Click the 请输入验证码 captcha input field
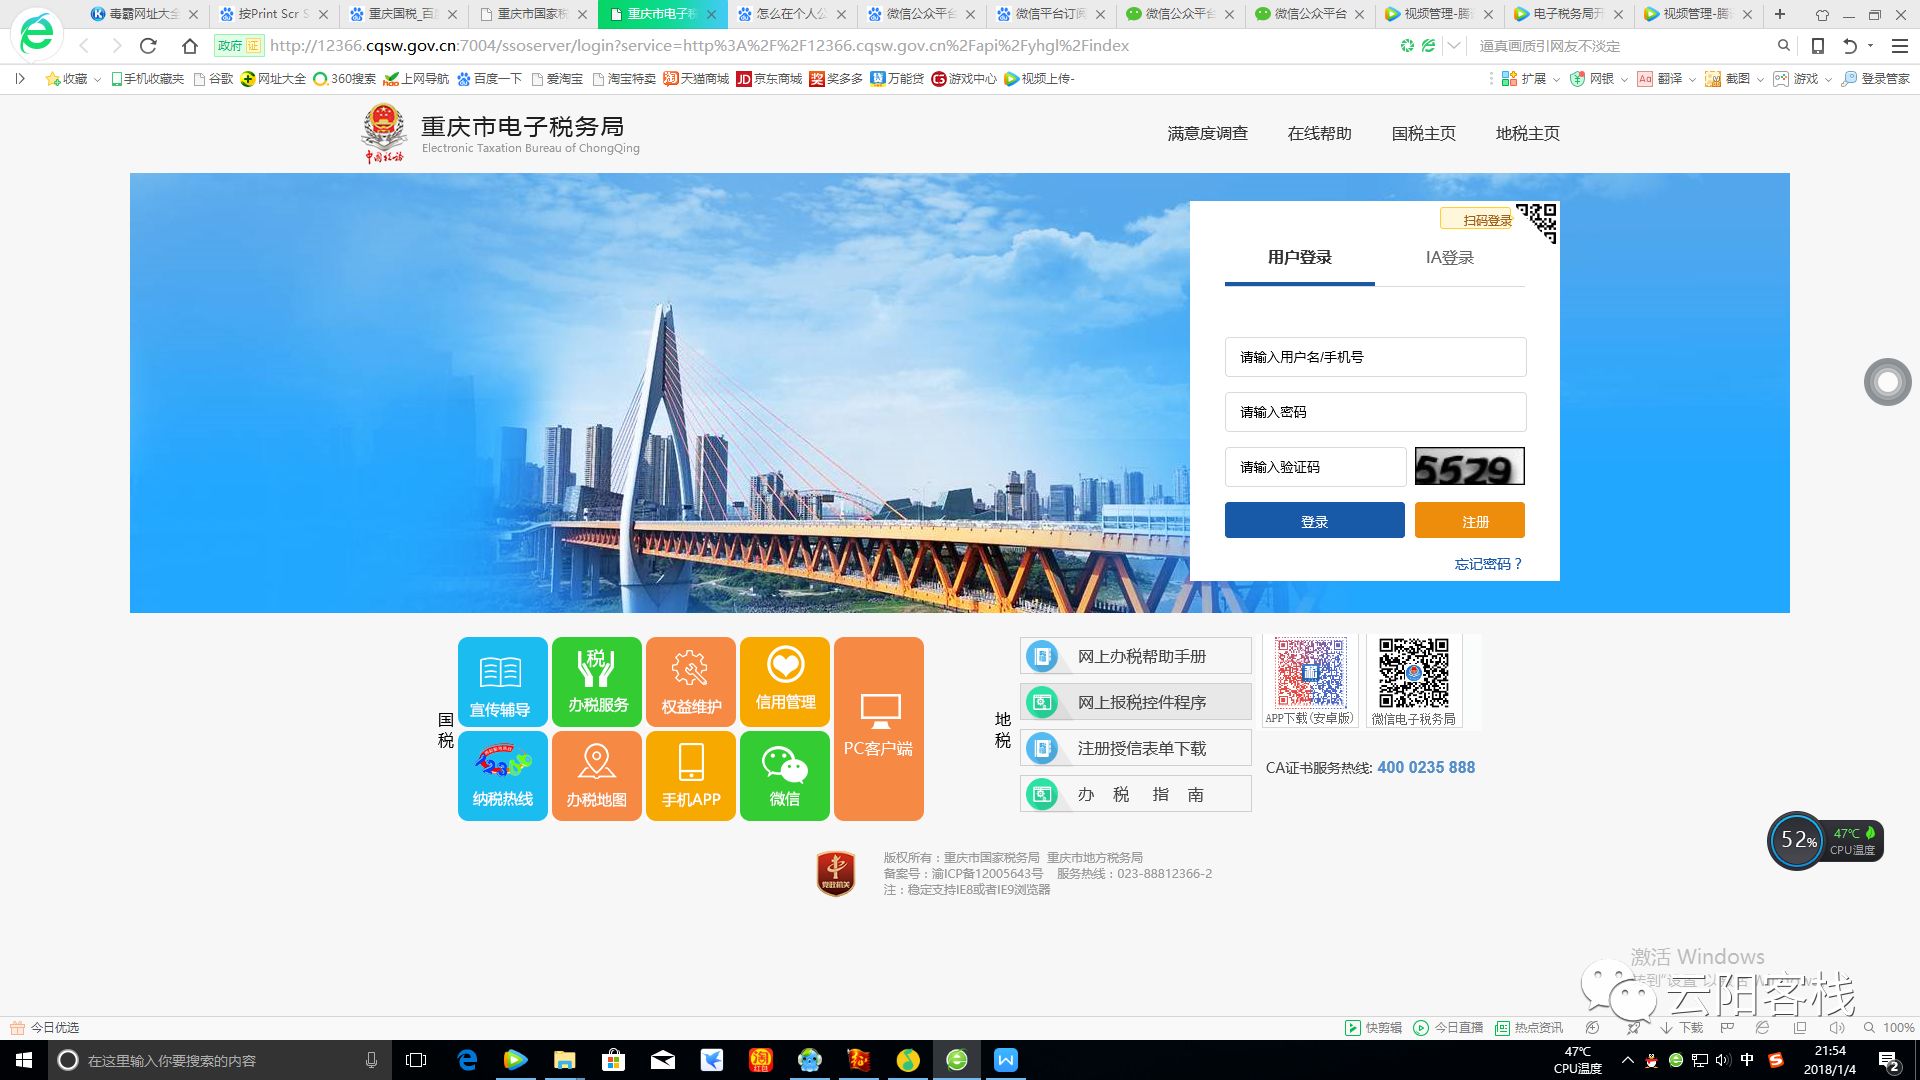 click(x=1315, y=466)
